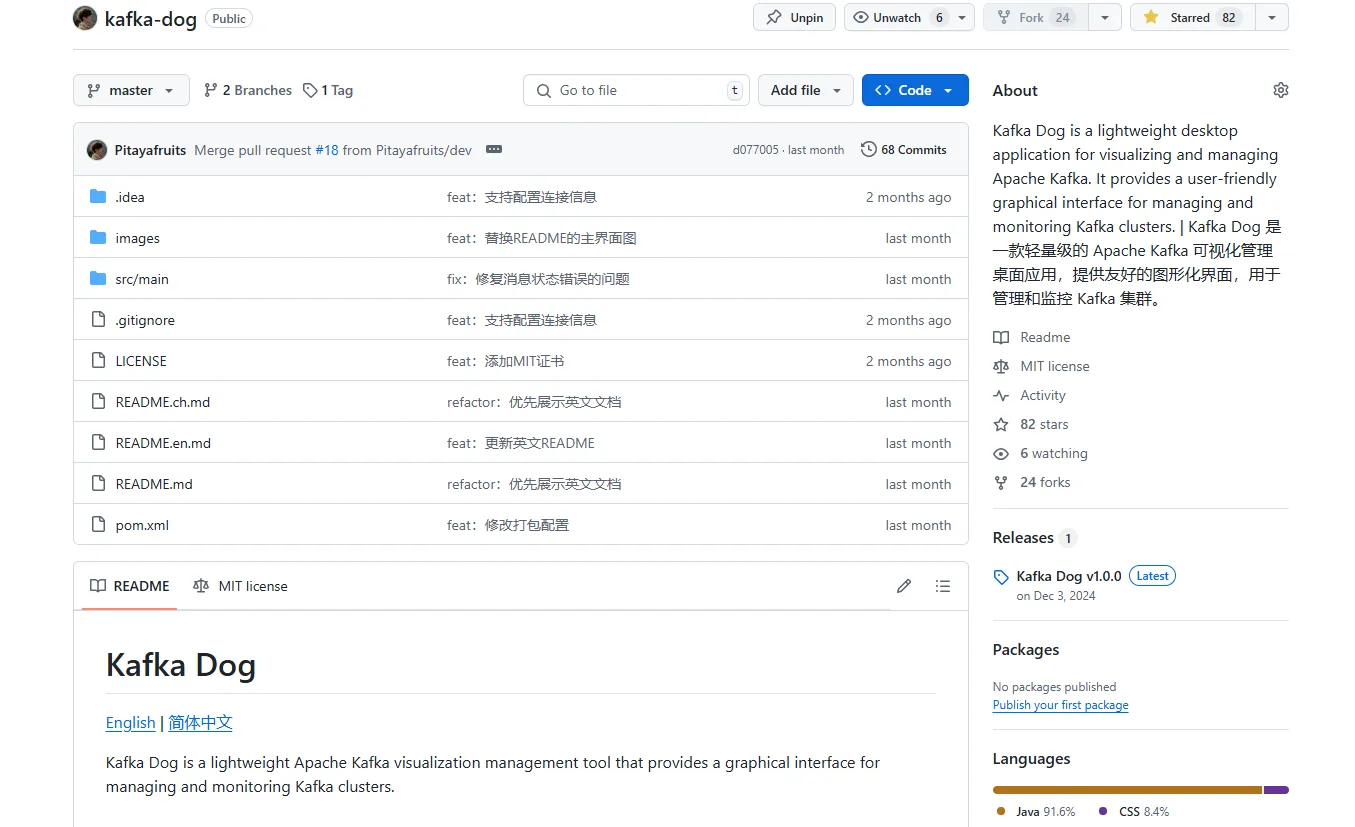
Task: Open the master branch selector
Action: pos(131,90)
